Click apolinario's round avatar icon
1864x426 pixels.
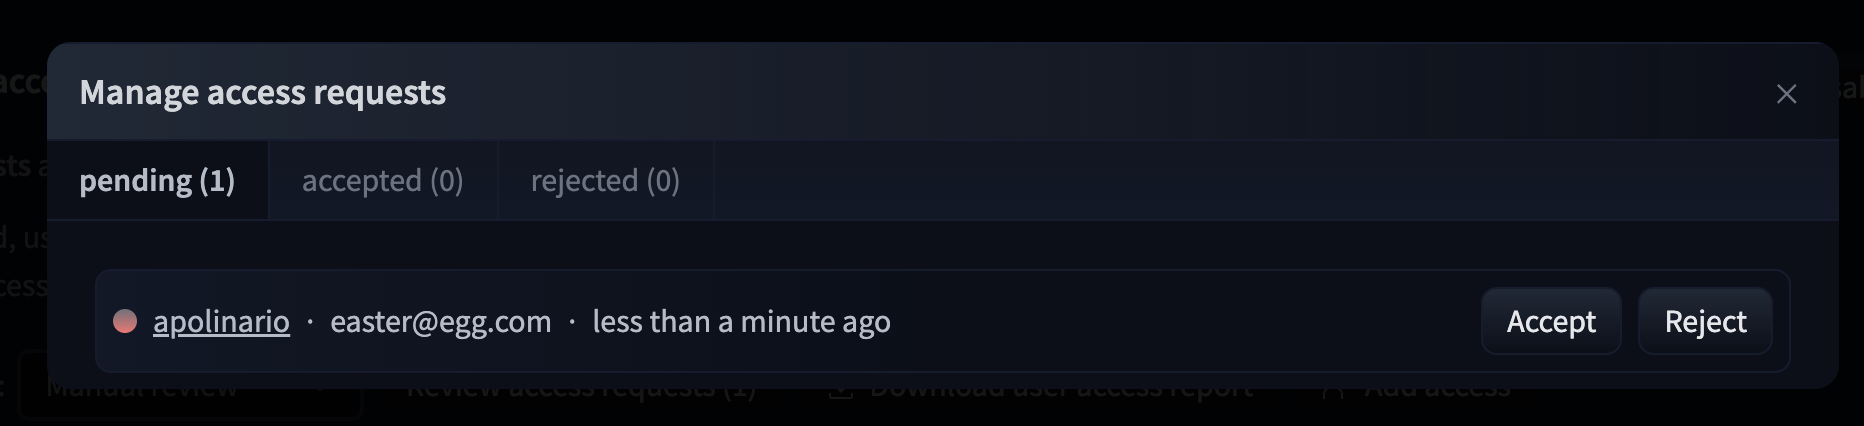125,321
